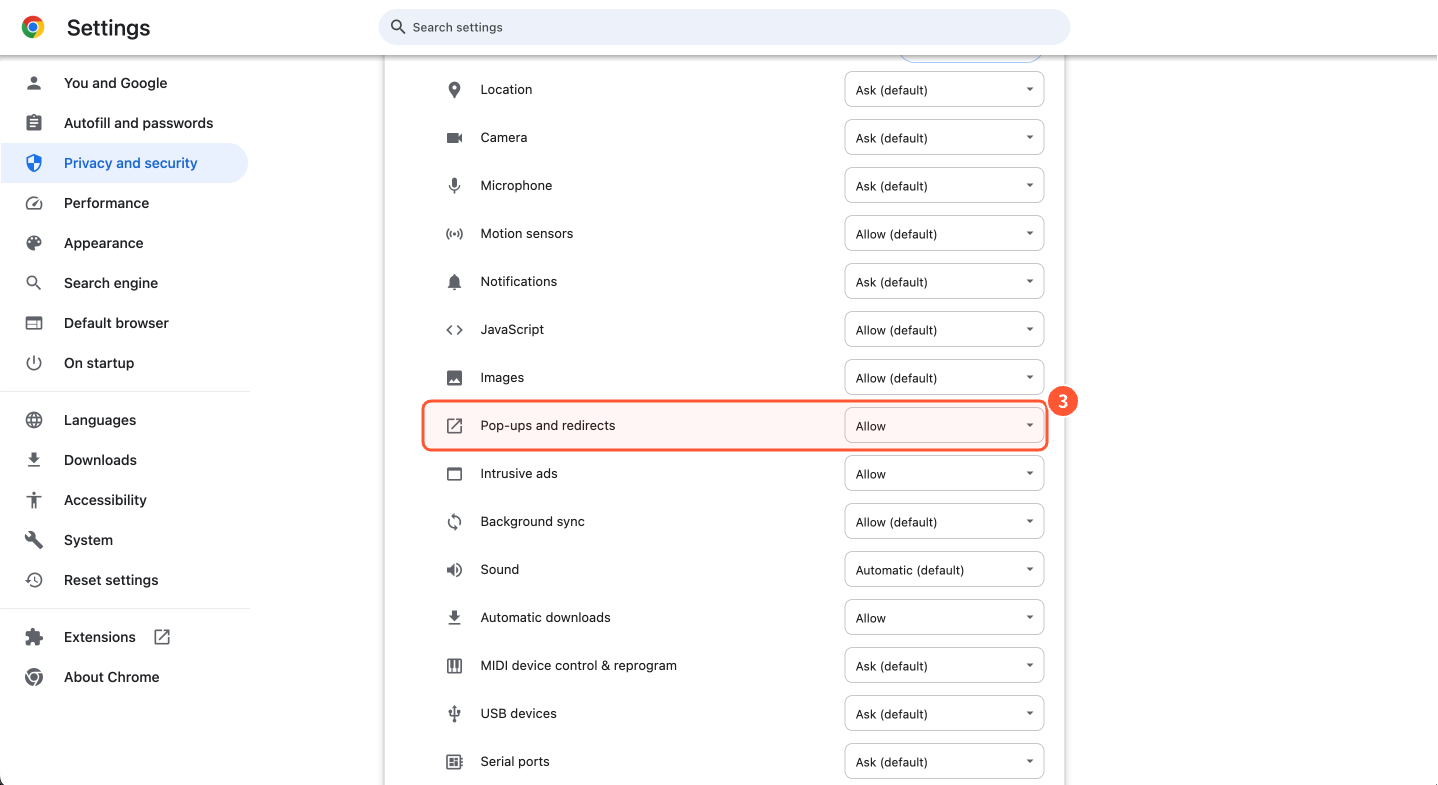Click the Notifications bell icon

(x=454, y=282)
